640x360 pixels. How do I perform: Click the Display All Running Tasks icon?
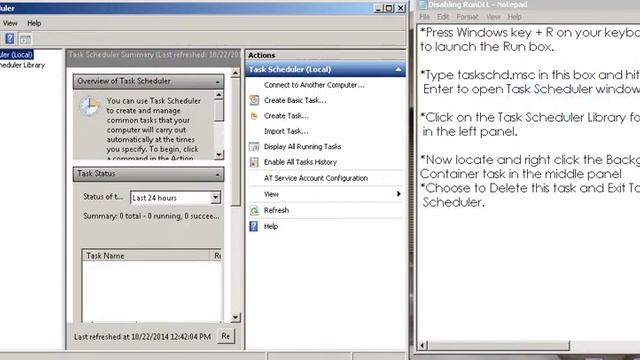pos(254,147)
